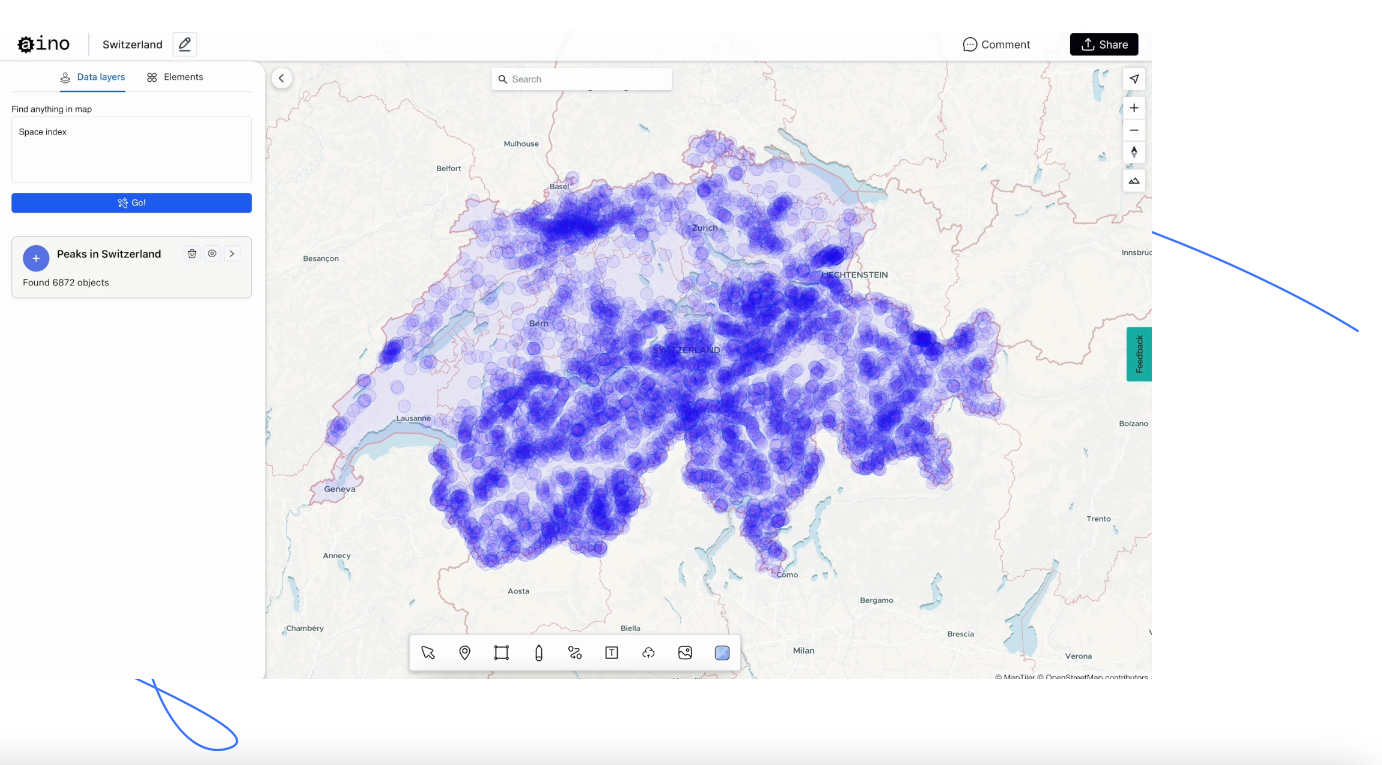Choose the location pin marker tool

465,653
